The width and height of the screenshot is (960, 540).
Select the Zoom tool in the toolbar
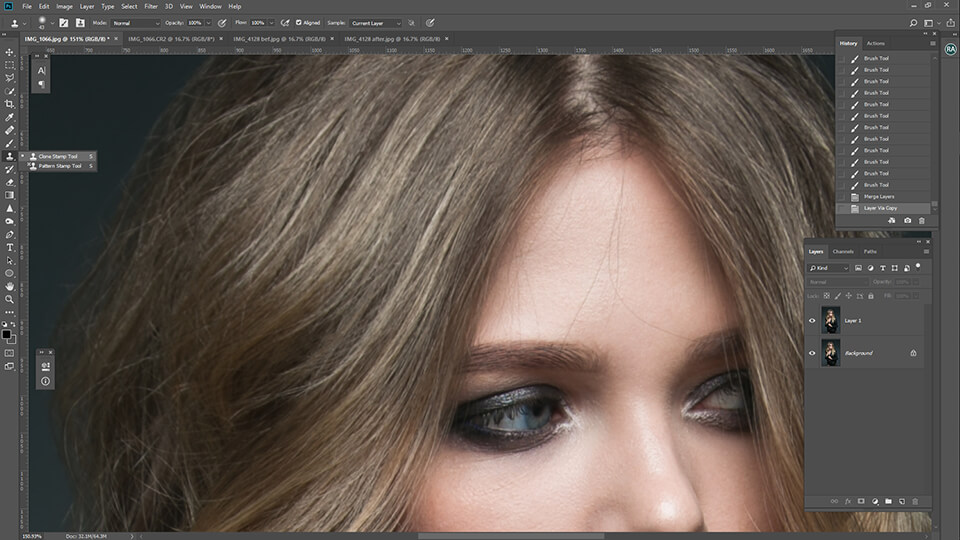[x=9, y=299]
